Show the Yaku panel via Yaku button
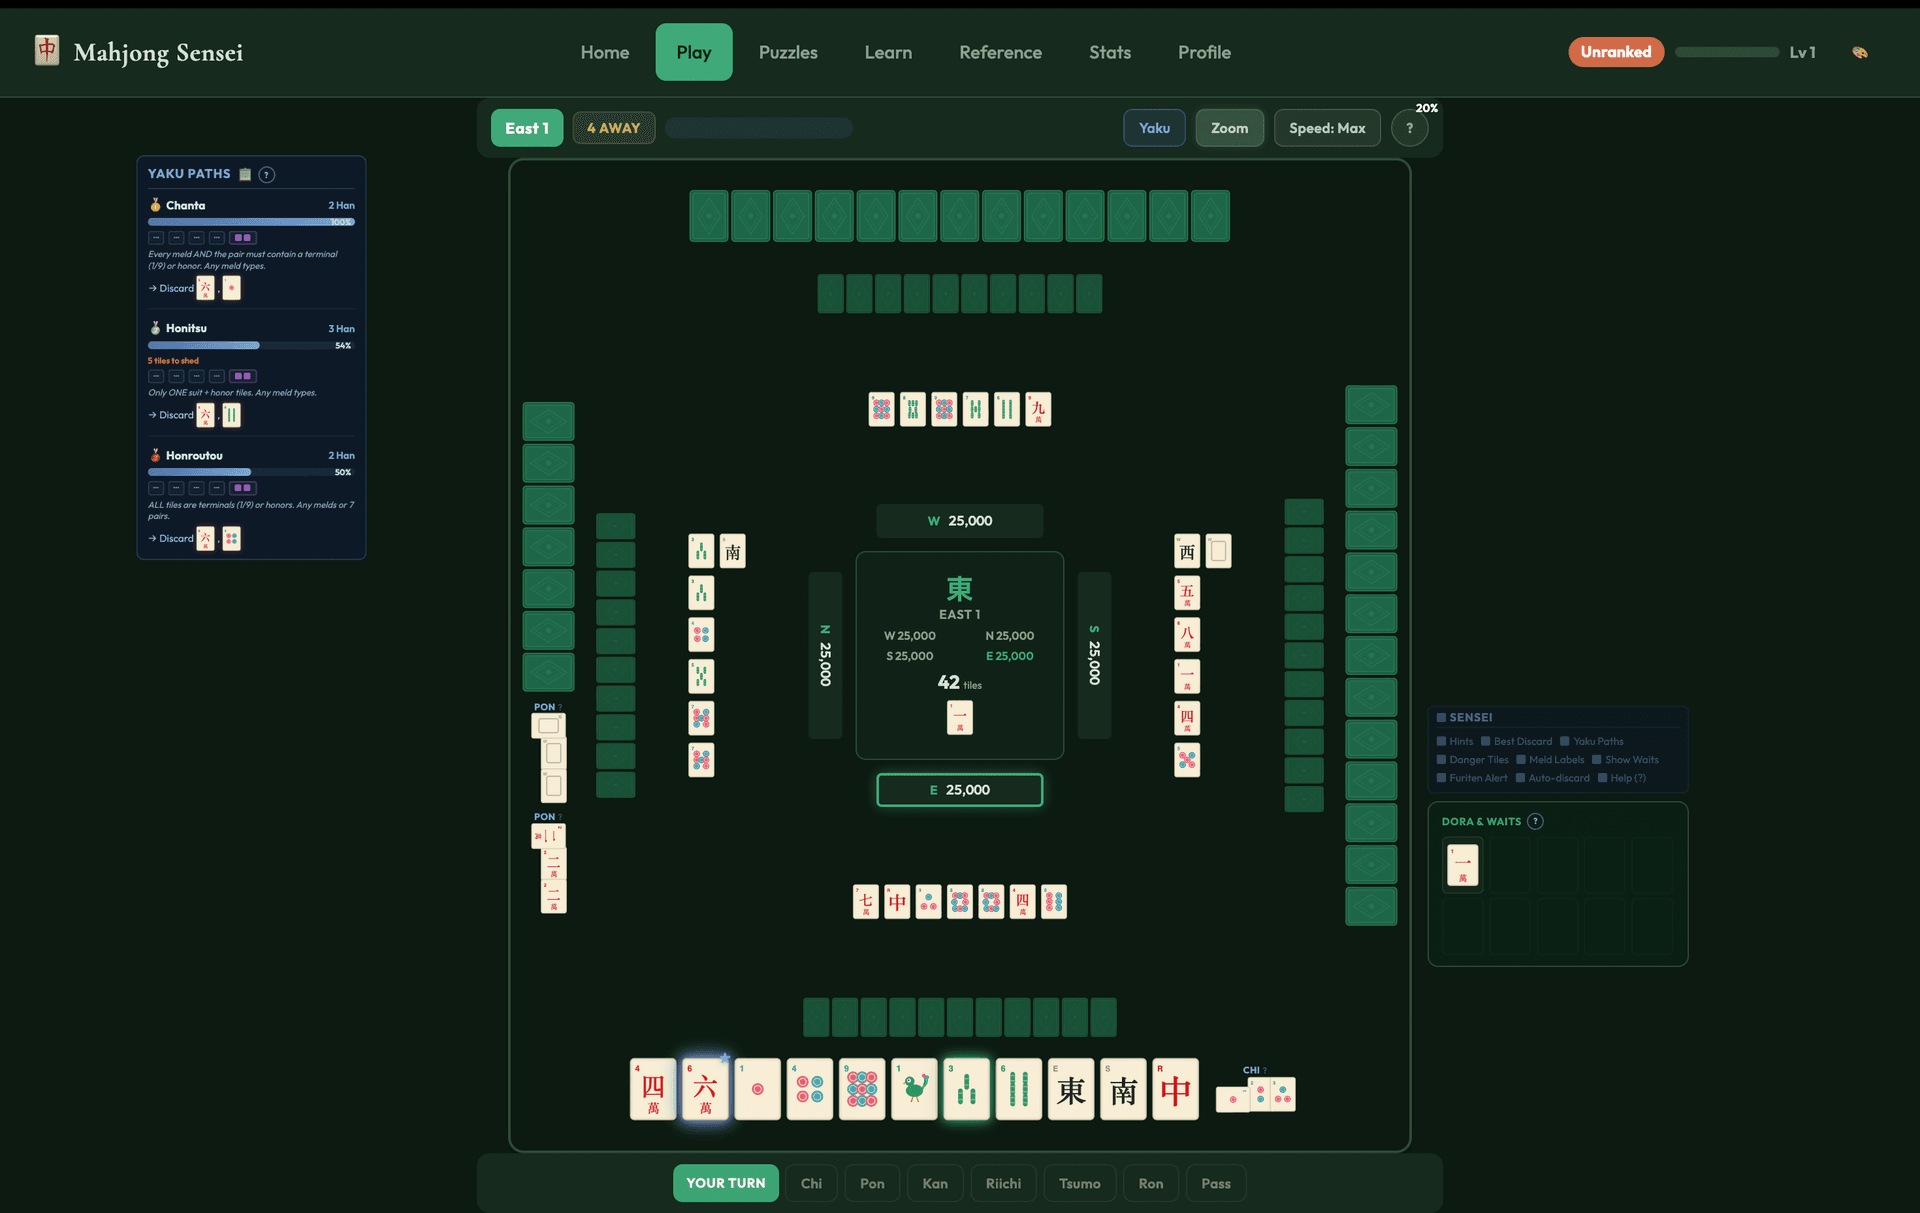Screen dimensions: 1920x1213 tap(1154, 127)
